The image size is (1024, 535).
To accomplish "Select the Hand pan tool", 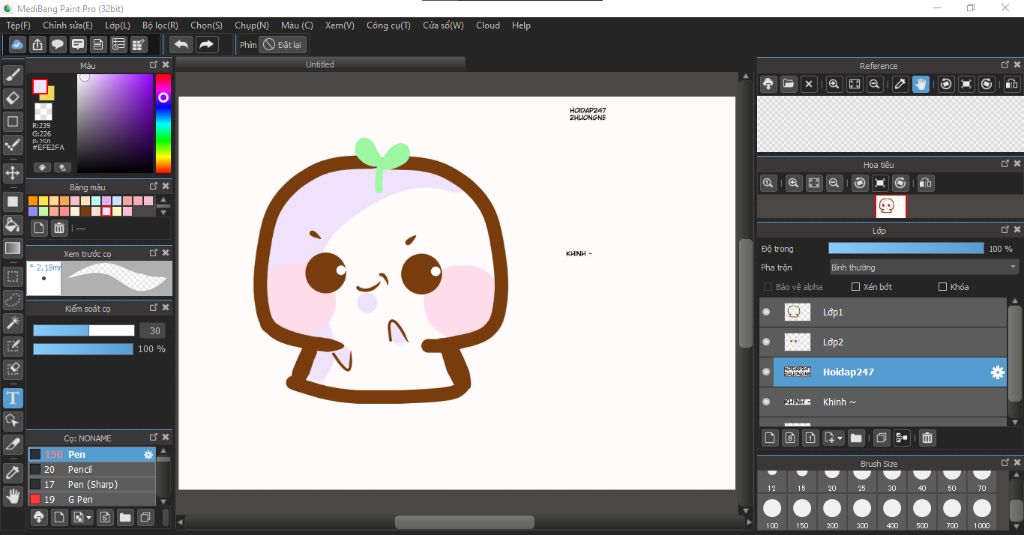I will pyautogui.click(x=13, y=496).
